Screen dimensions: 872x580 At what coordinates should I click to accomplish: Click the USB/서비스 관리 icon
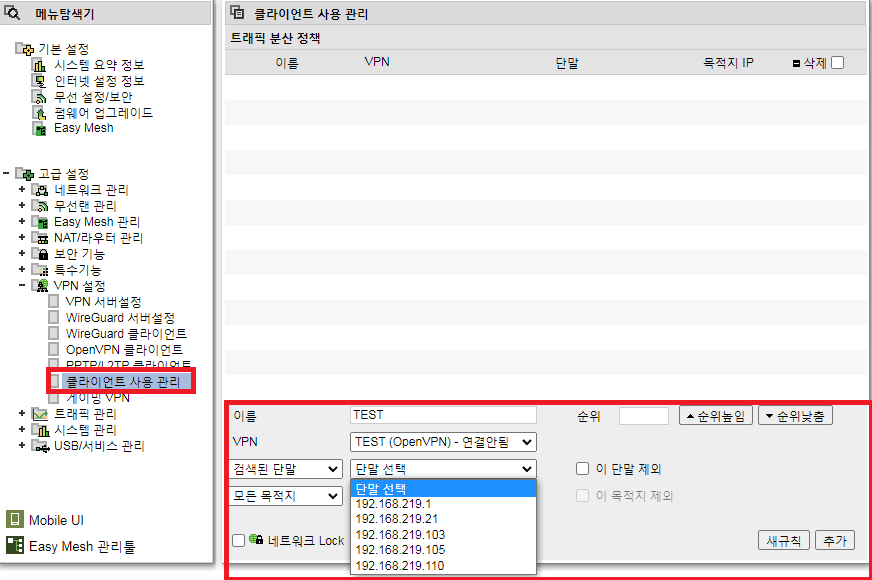(x=40, y=446)
